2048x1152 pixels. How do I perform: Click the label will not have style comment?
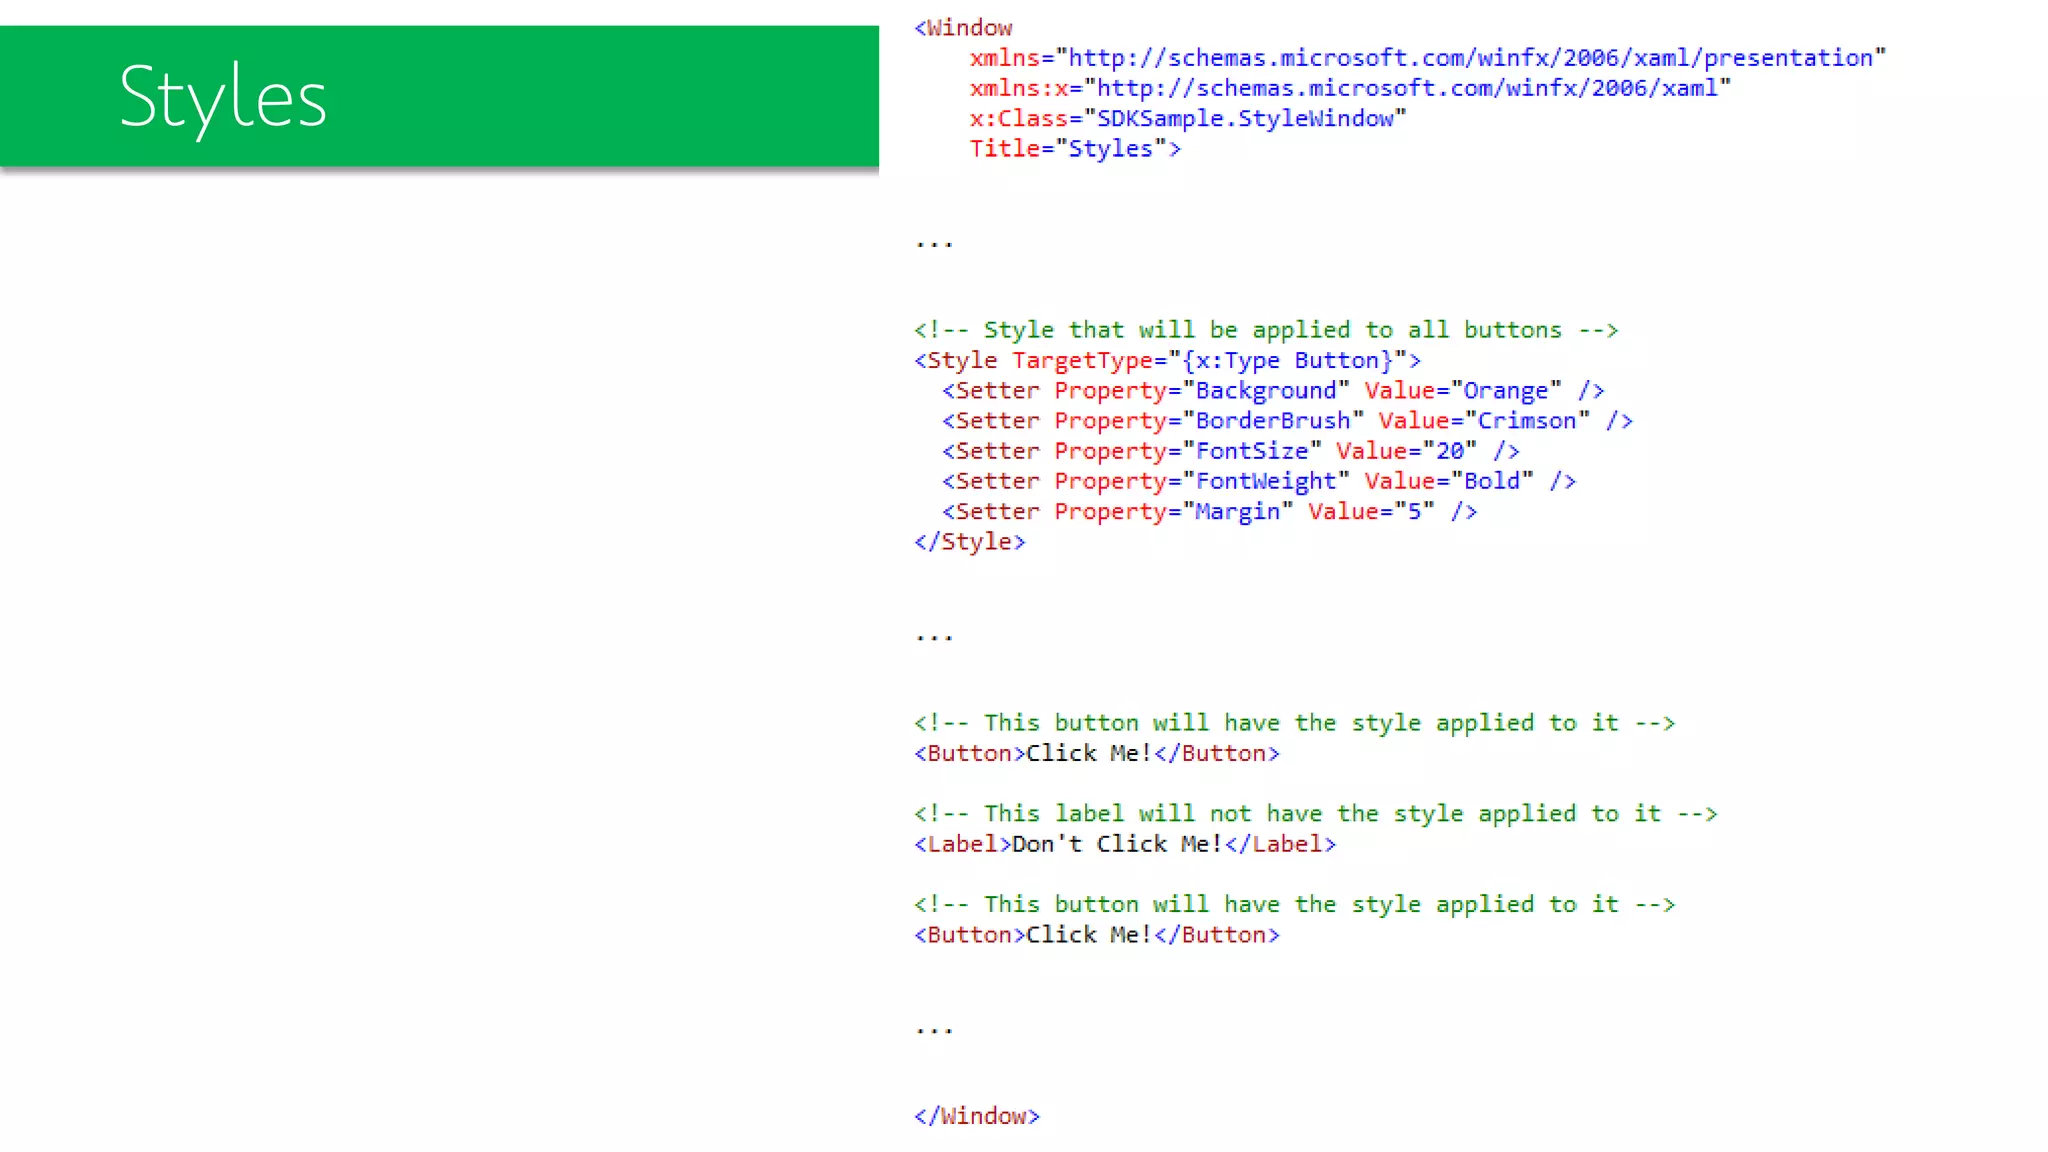[x=1315, y=814]
